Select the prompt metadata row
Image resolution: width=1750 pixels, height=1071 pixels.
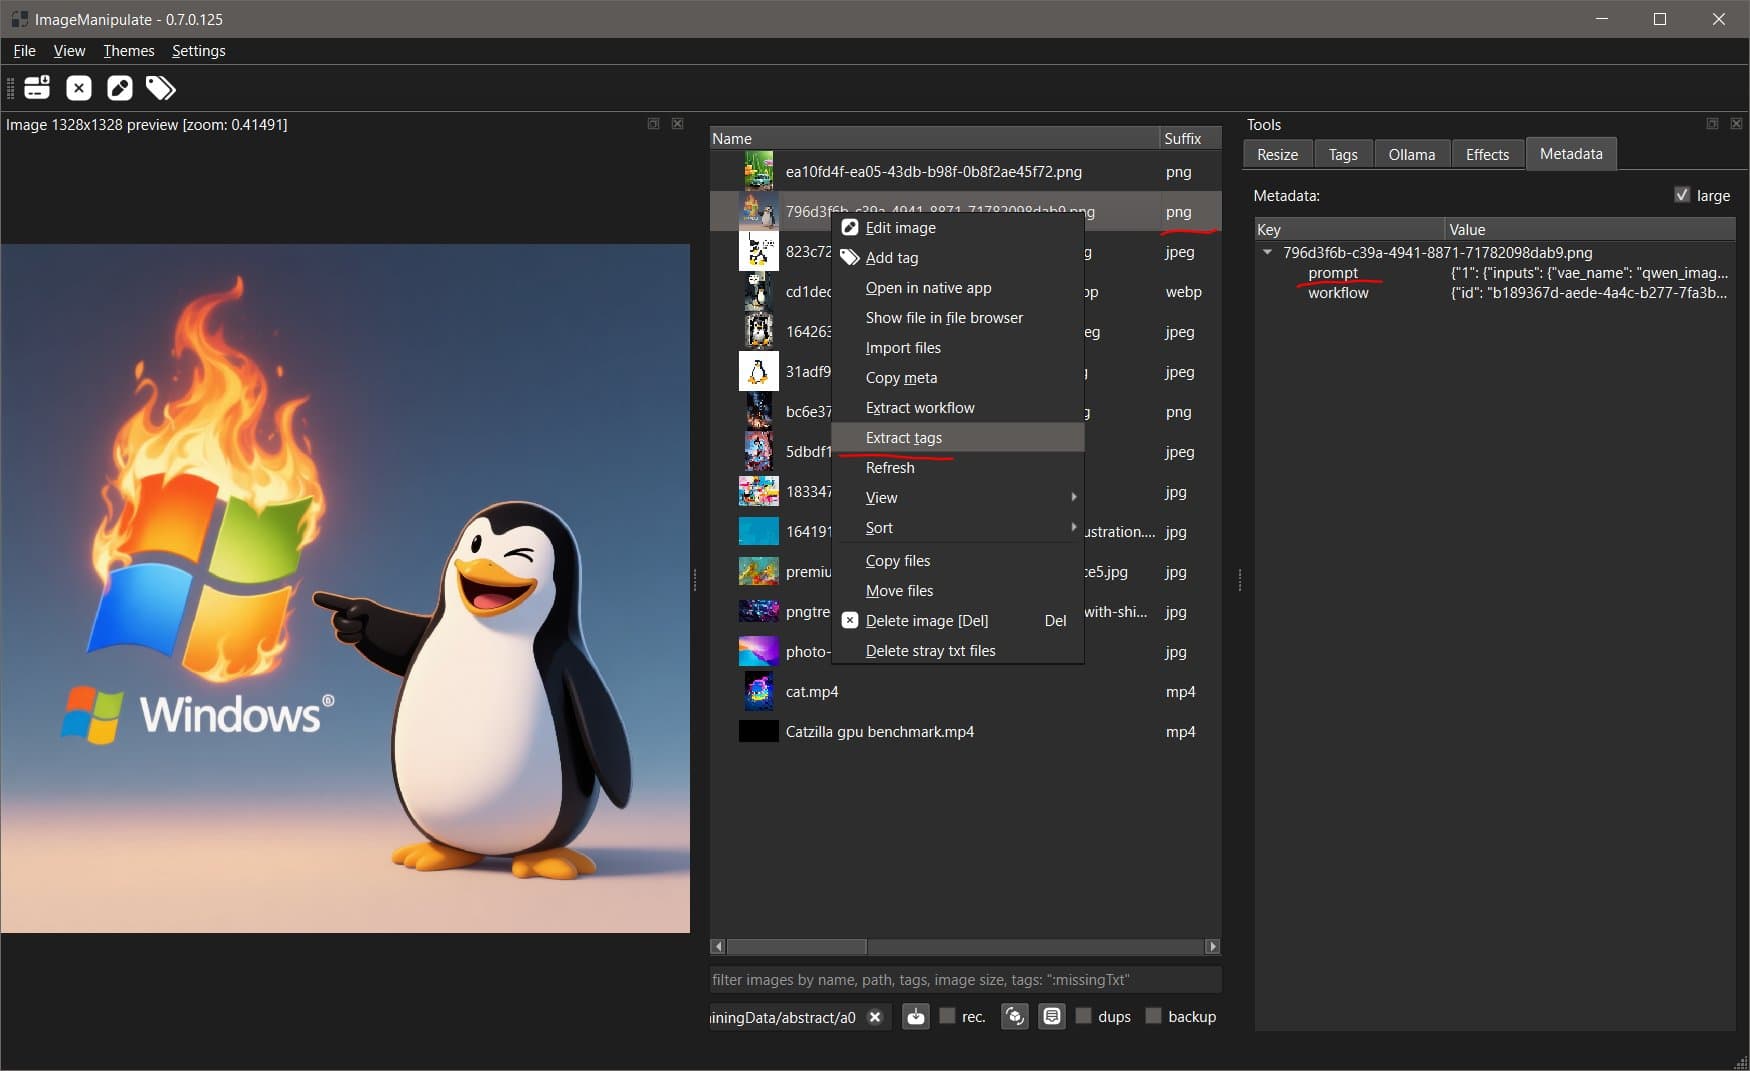pyautogui.click(x=1495, y=272)
